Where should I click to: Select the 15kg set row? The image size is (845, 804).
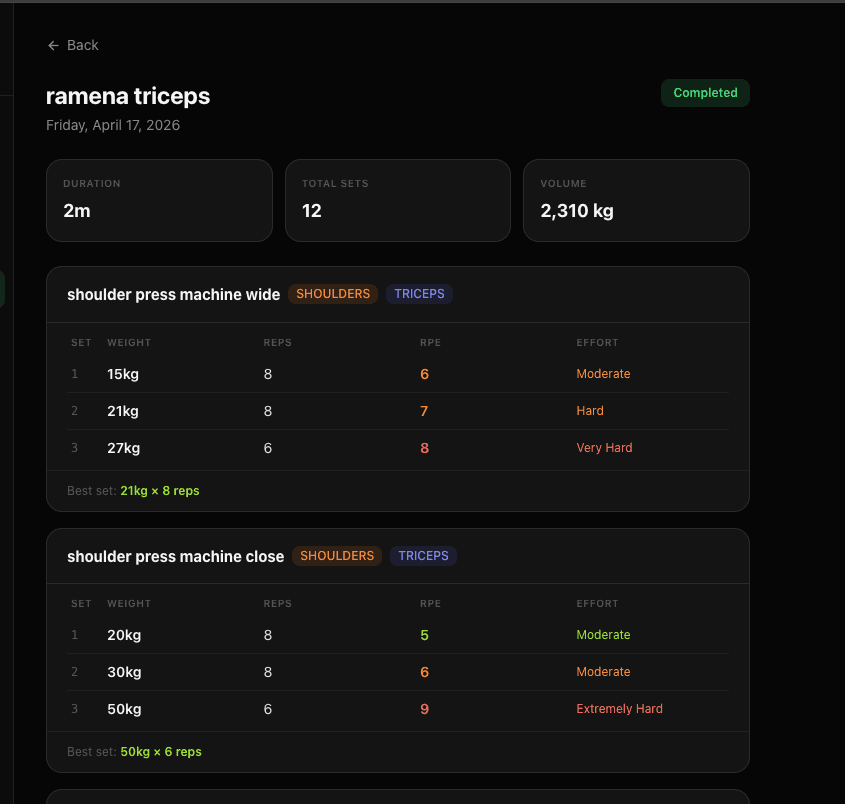tap(397, 374)
